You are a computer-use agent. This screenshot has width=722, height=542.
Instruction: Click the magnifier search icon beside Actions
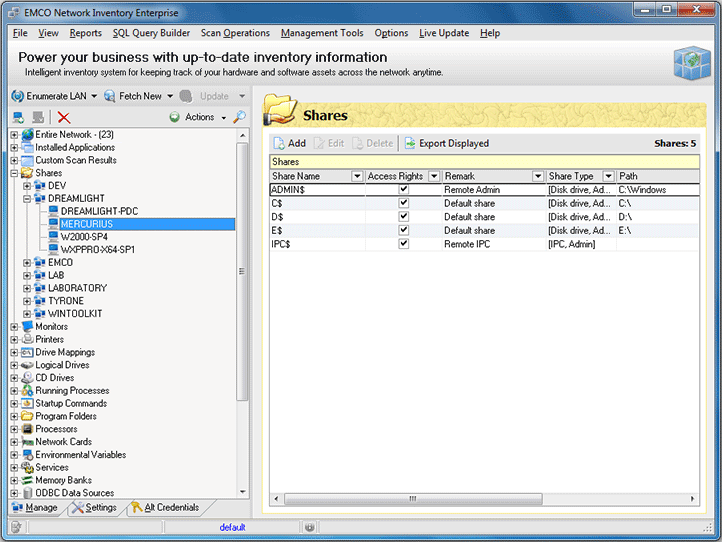point(240,117)
